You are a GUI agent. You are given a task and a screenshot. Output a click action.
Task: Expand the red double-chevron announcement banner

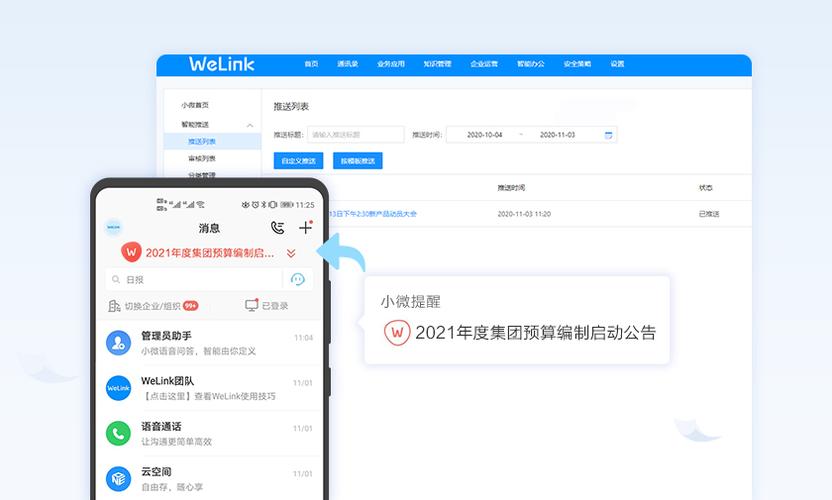tap(291, 253)
